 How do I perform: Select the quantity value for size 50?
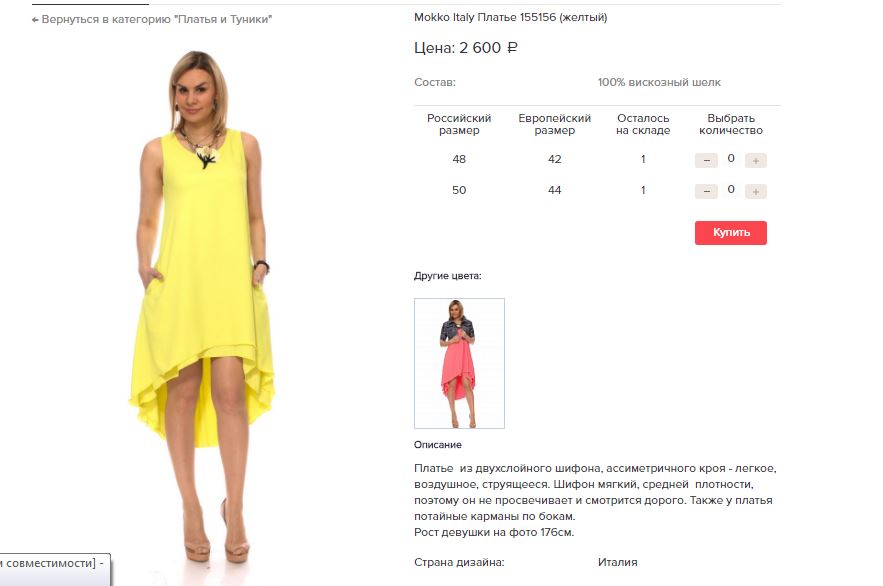coord(731,190)
